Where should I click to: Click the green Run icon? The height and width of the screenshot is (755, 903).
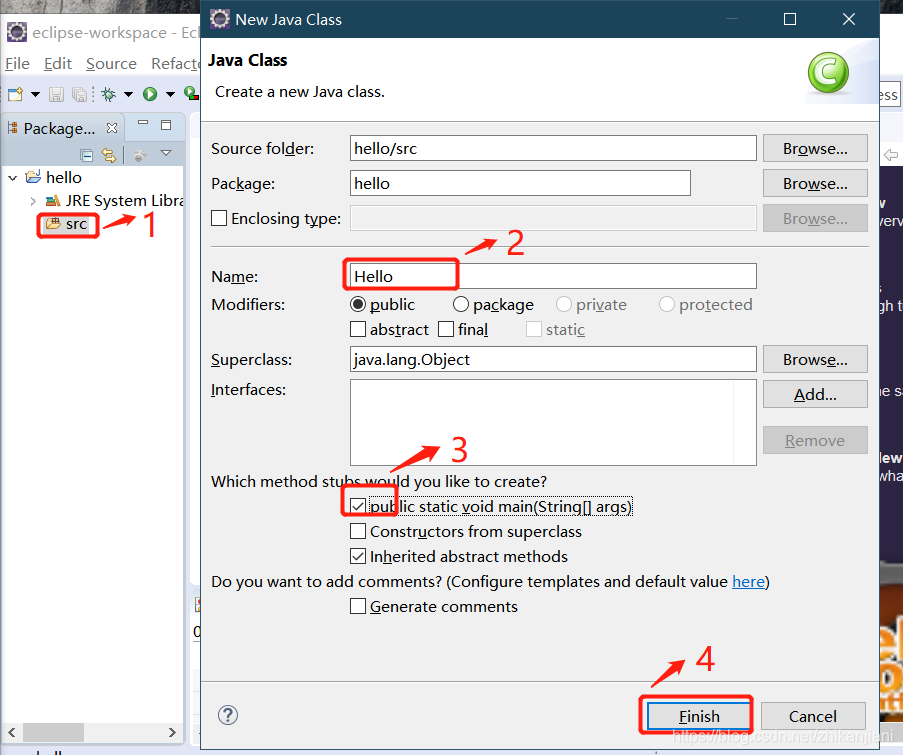click(150, 94)
